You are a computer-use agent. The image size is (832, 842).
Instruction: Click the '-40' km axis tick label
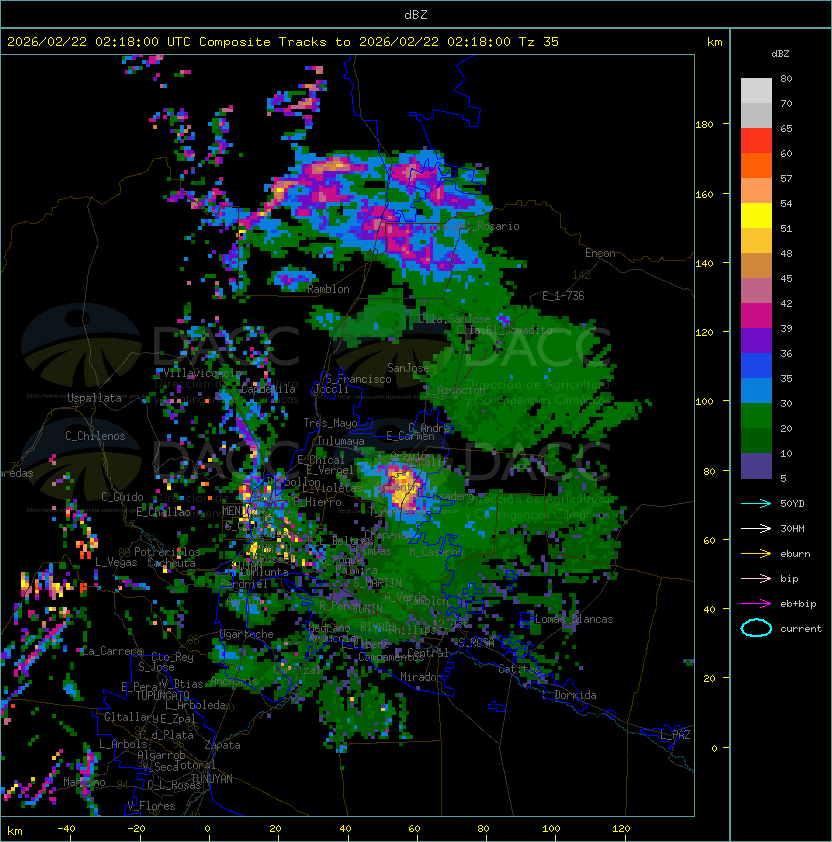pyautogui.click(x=66, y=829)
